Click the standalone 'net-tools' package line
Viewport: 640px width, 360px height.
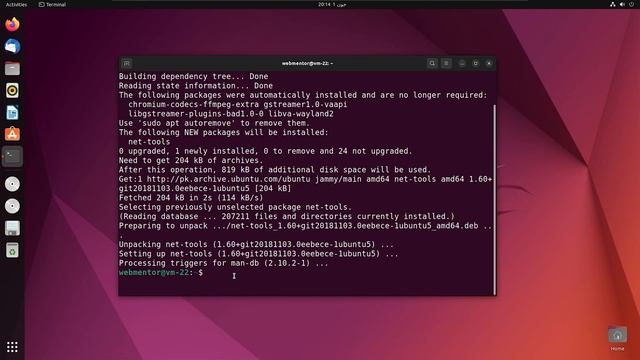[x=149, y=142]
